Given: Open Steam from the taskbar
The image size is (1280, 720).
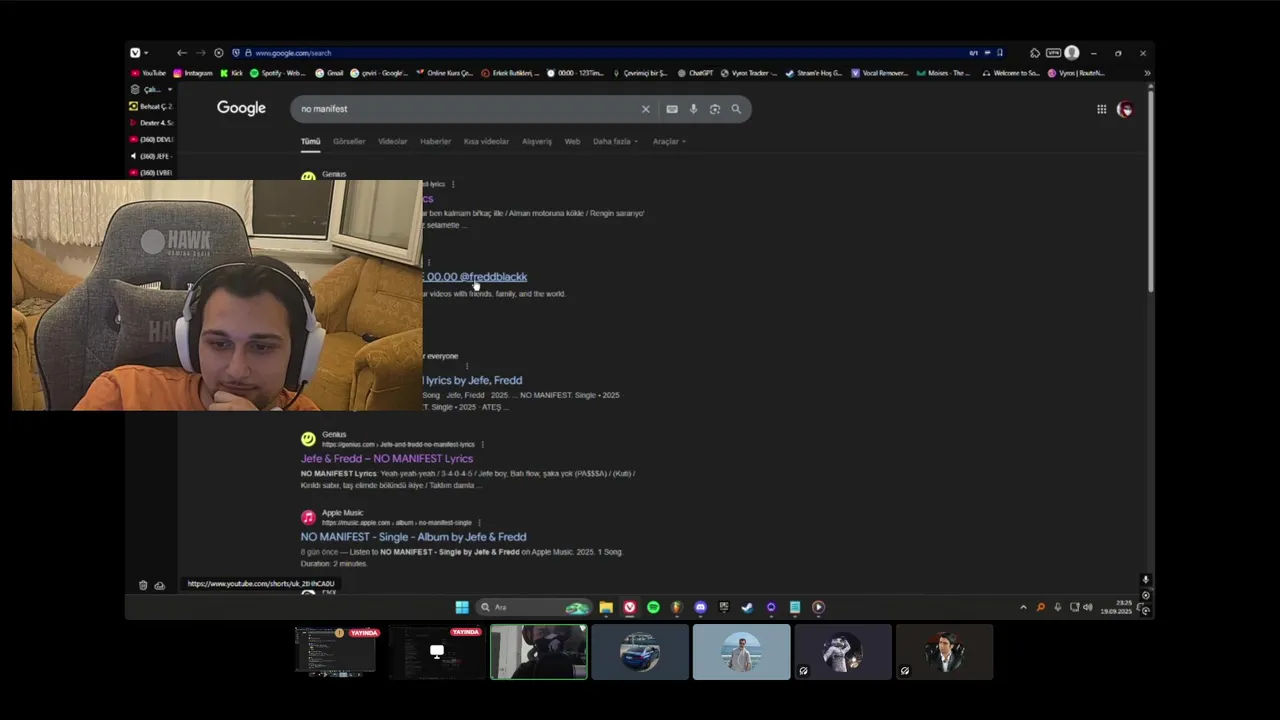Looking at the screenshot, I should [747, 607].
